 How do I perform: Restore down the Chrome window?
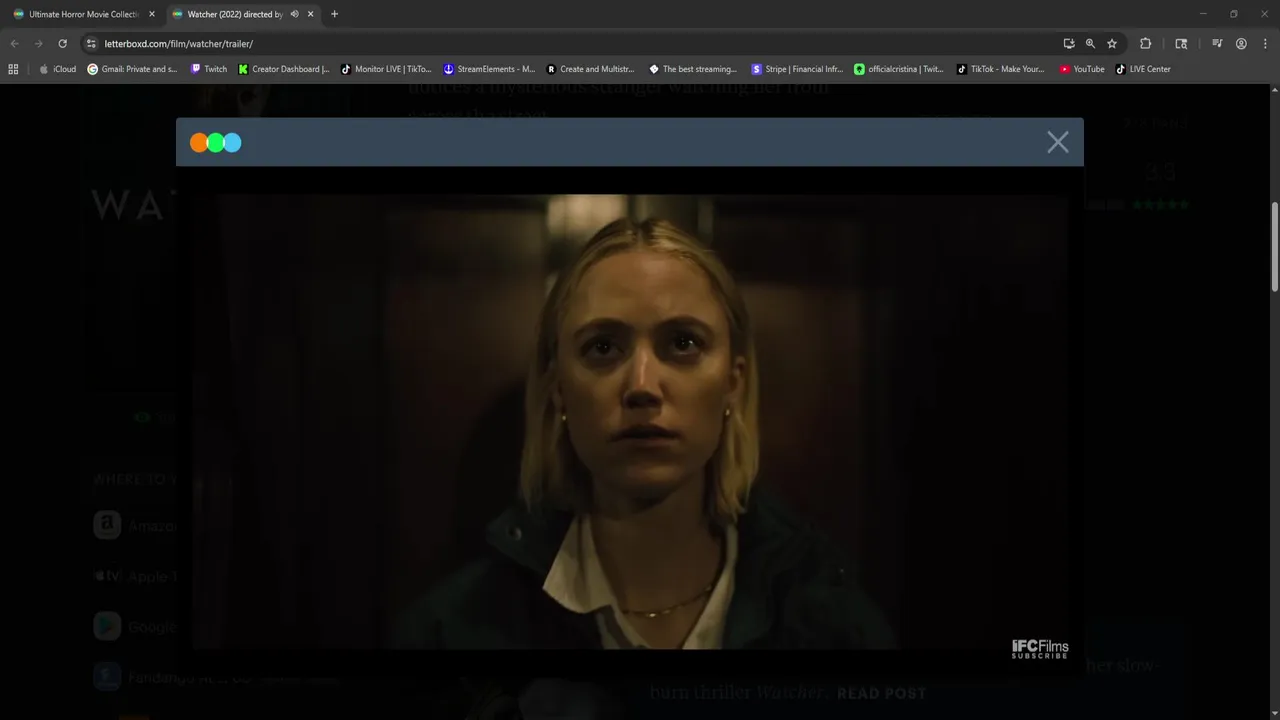1234,14
